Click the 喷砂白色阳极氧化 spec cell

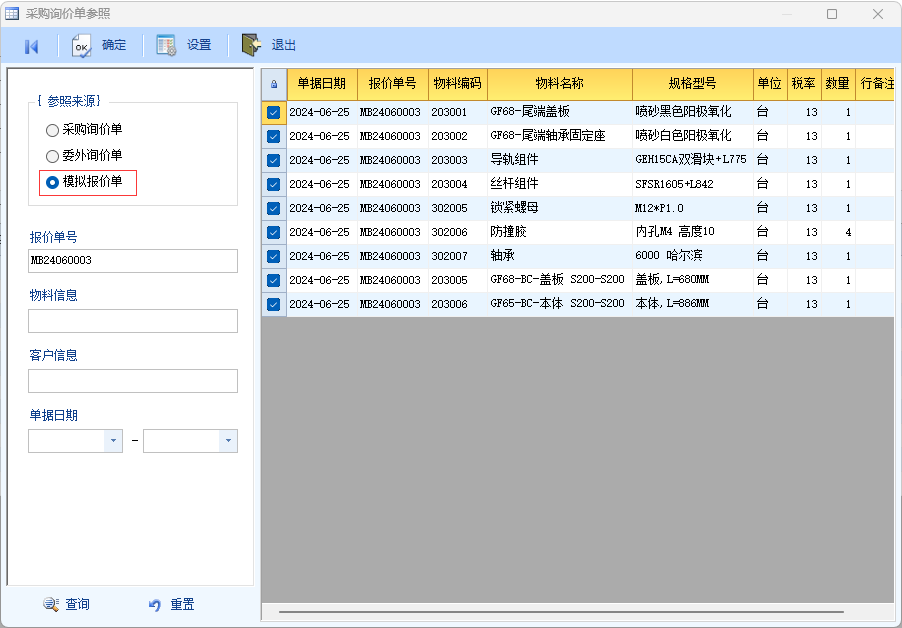693,136
